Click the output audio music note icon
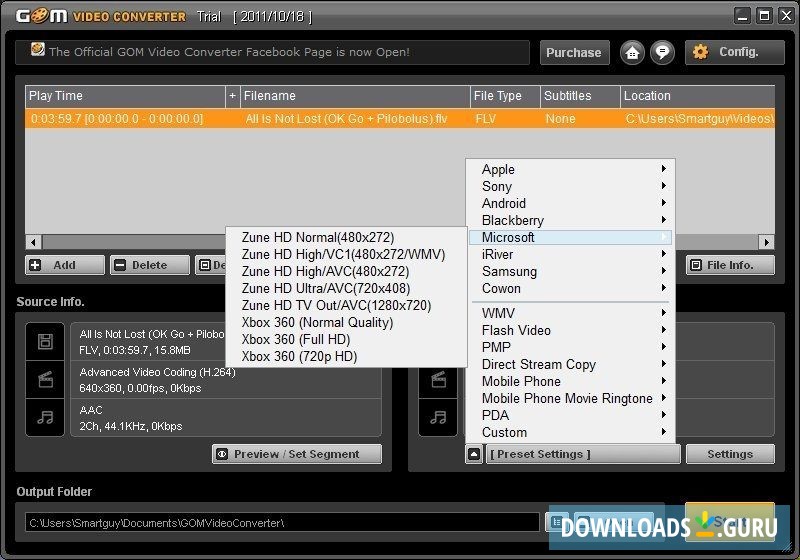 [x=438, y=417]
